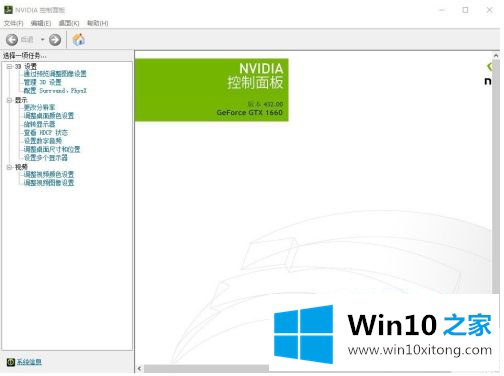Open the Home icon in toolbar
This screenshot has width=504, height=376.
(79, 40)
